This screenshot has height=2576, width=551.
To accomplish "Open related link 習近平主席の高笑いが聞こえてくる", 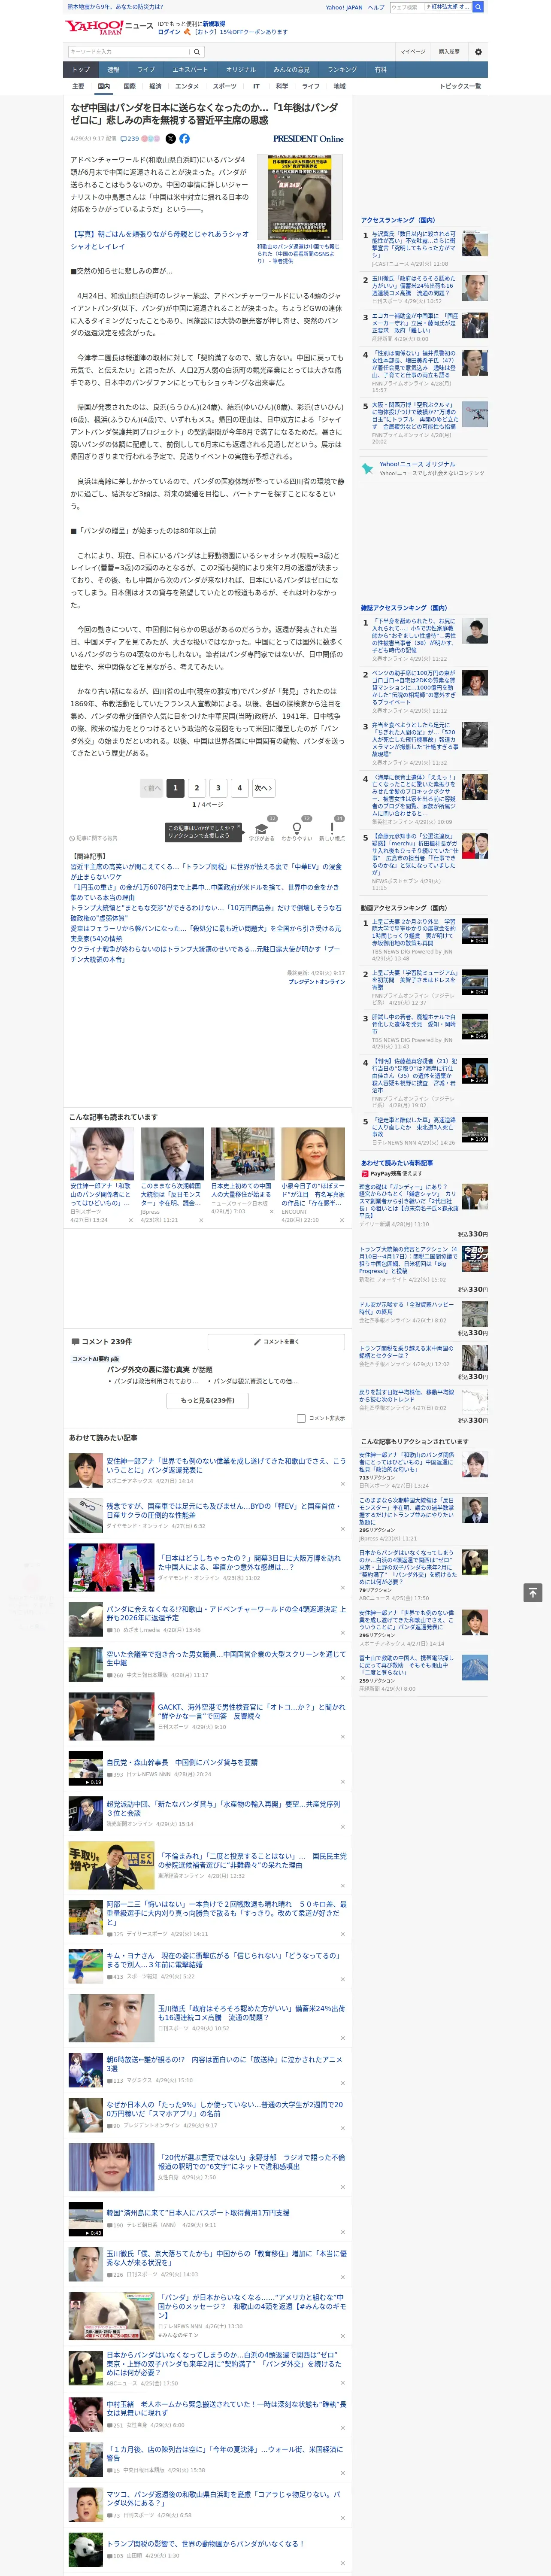I will [x=205, y=871].
